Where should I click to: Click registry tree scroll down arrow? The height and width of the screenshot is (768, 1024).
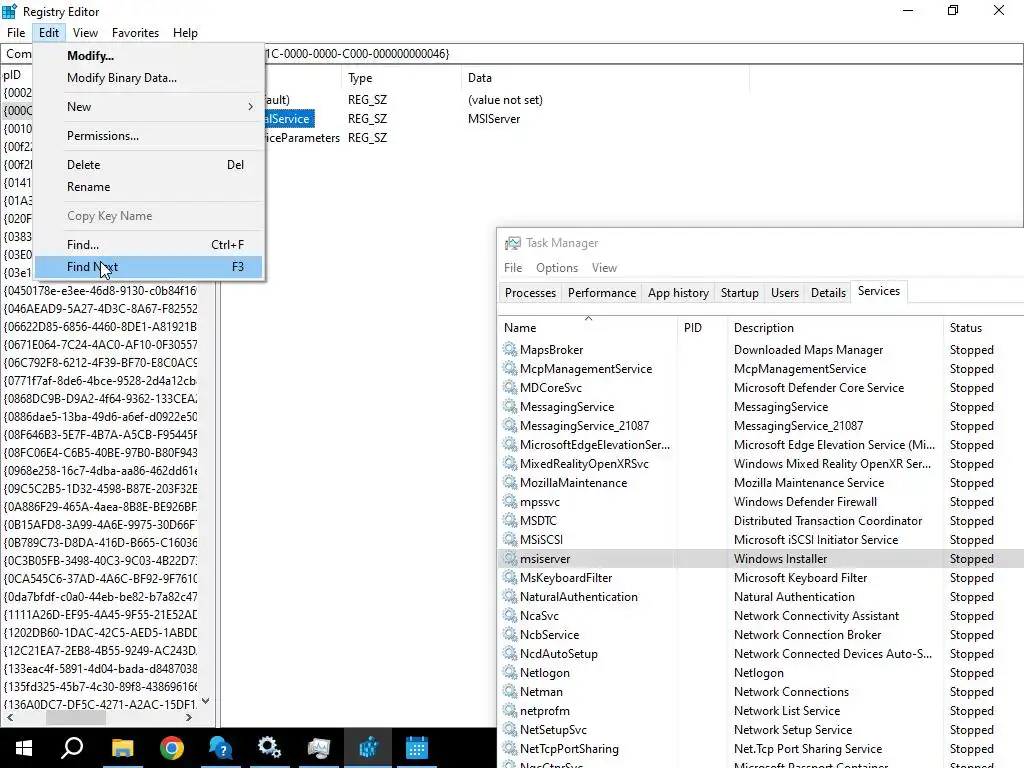pyautogui.click(x=206, y=701)
